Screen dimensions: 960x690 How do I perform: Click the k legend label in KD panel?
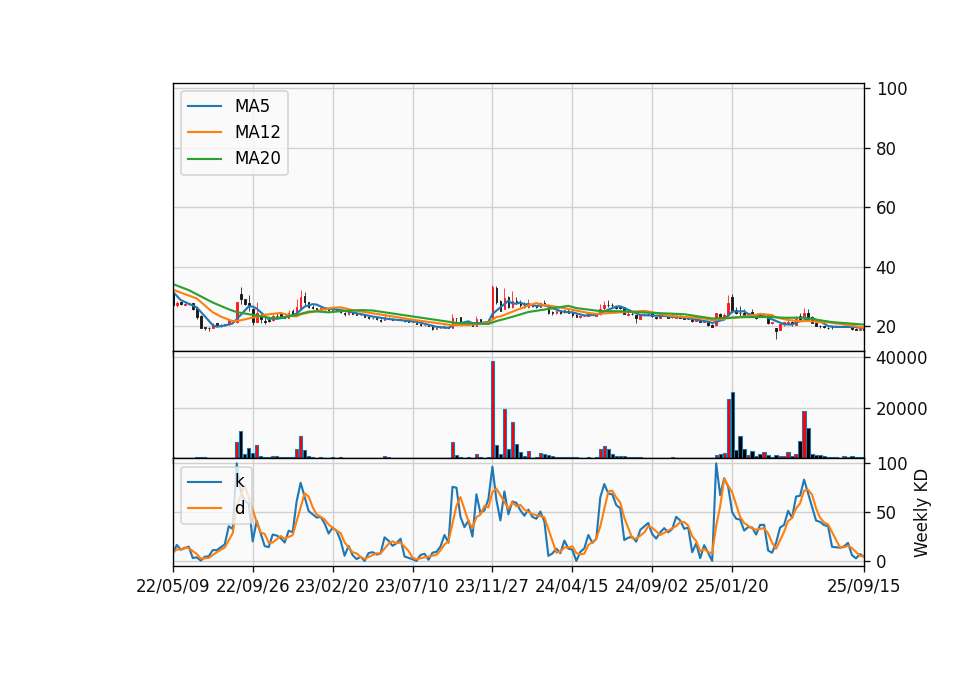[x=239, y=481]
